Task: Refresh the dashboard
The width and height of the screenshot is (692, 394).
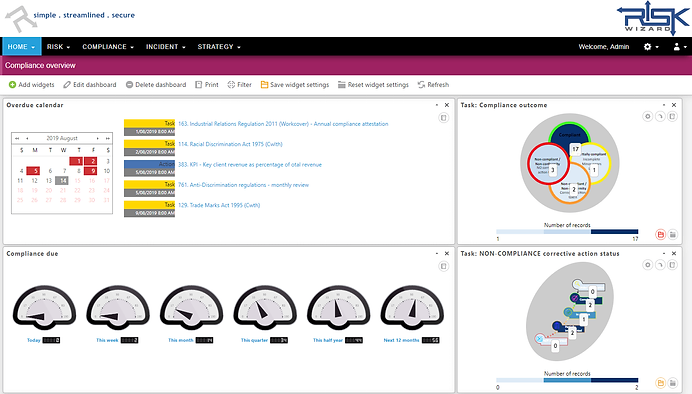Action: point(433,85)
